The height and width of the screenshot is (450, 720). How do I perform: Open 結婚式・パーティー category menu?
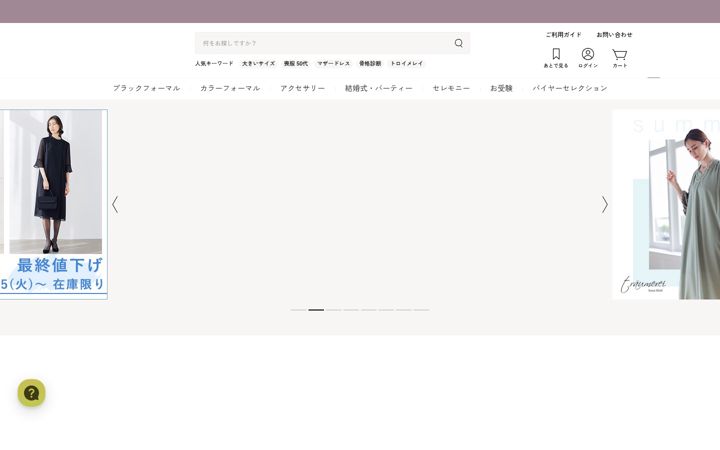click(379, 88)
